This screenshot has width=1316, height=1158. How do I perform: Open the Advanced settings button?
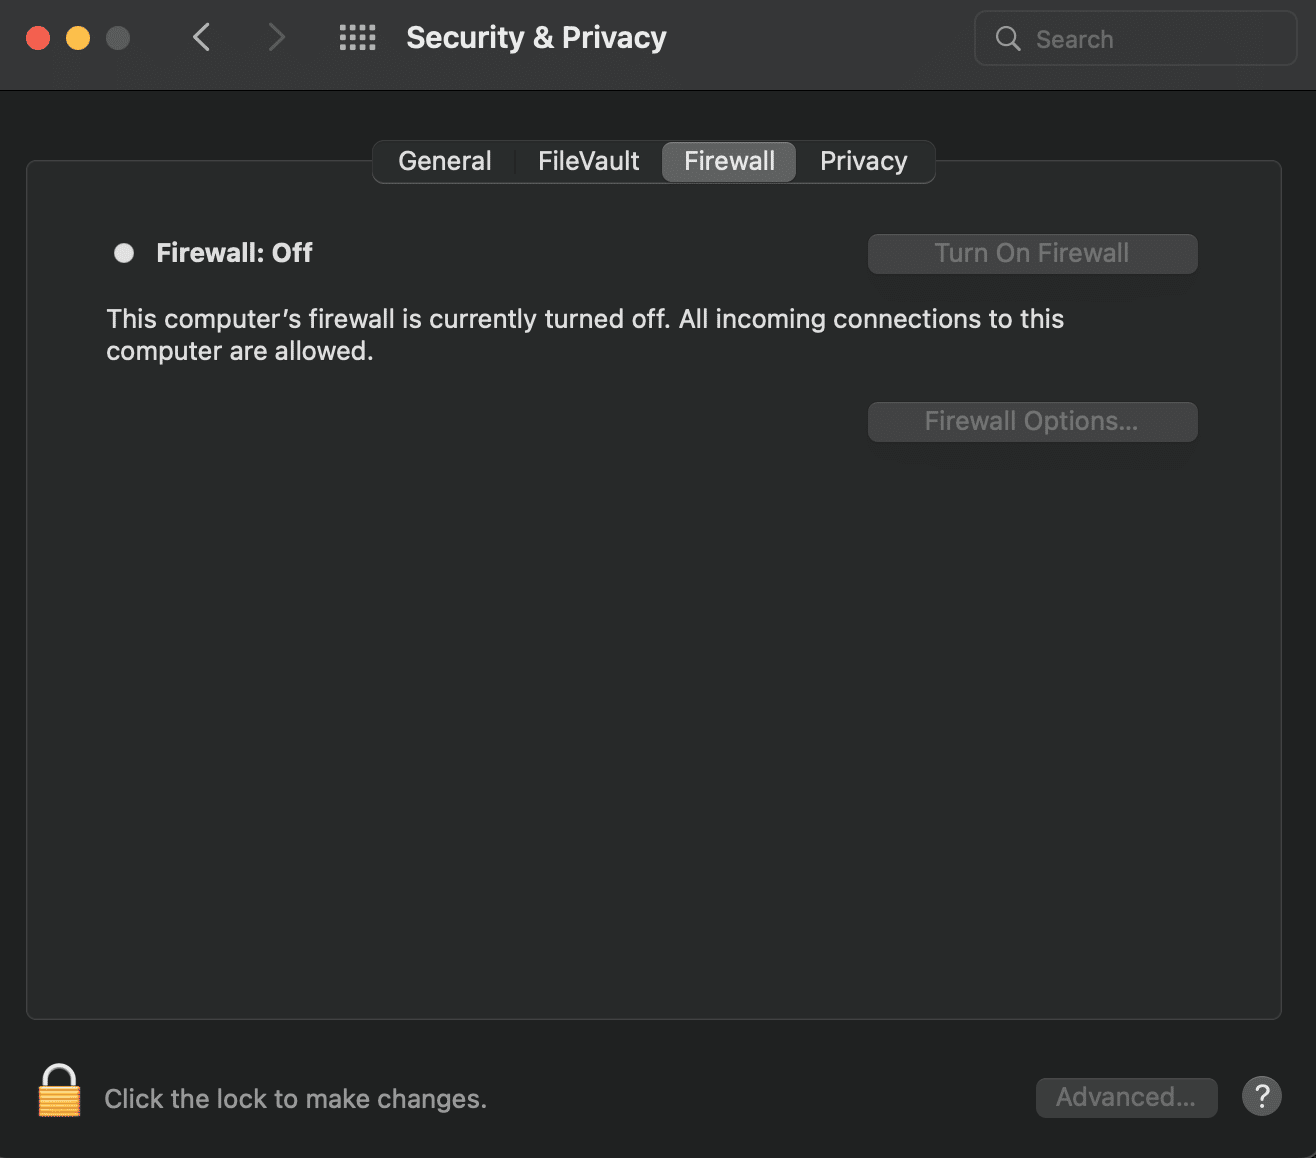click(x=1126, y=1097)
